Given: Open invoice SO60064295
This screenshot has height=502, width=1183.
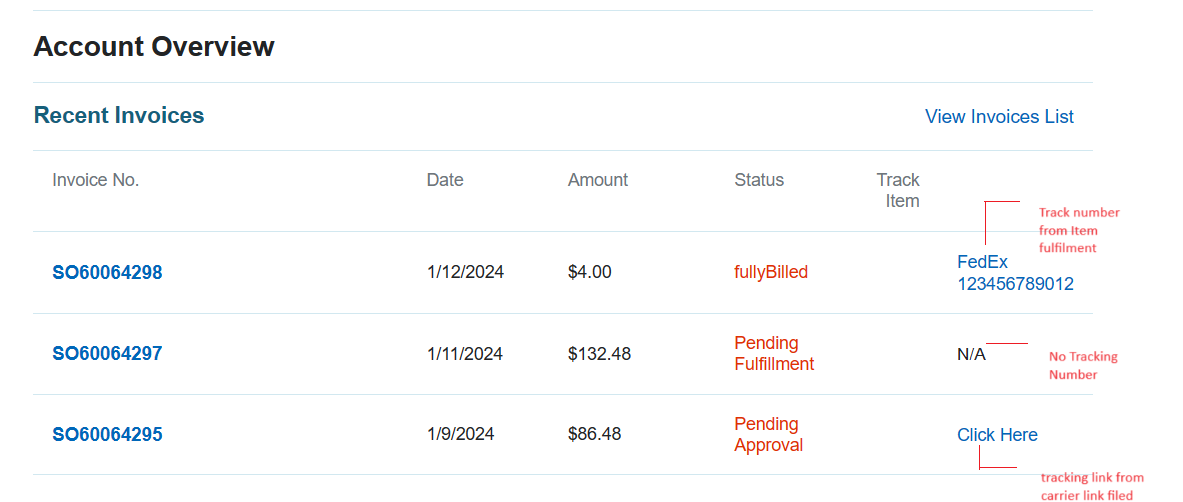Looking at the screenshot, I should (107, 434).
